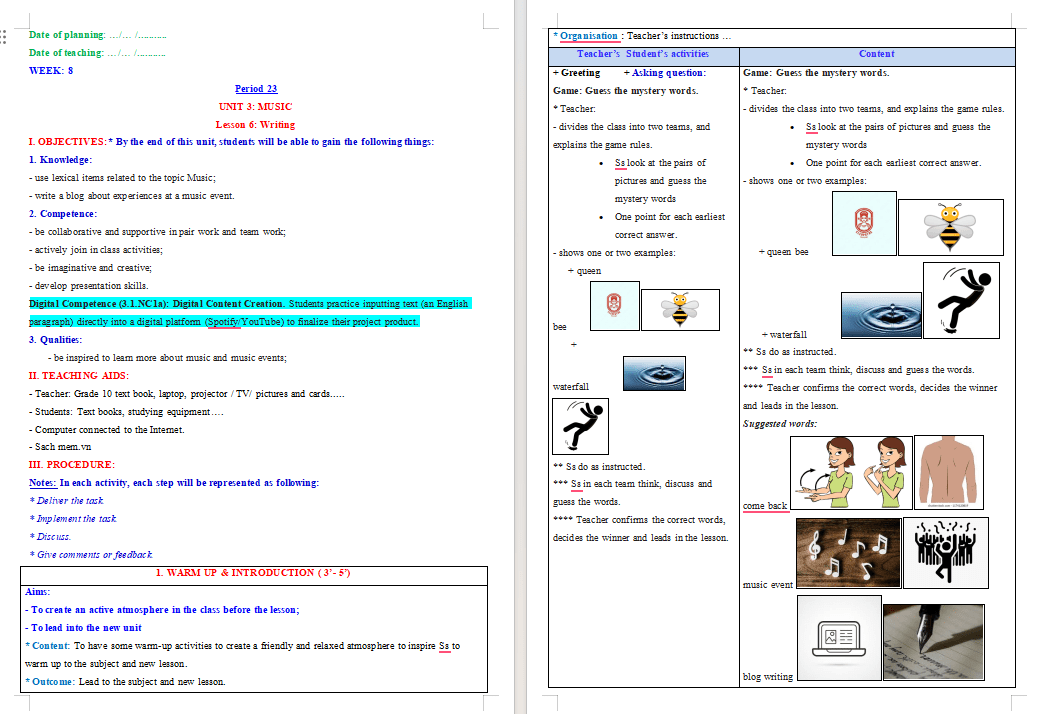Click the underlined 'Spotify/YouTube' word
This screenshot has width=1038, height=714.
244,322
